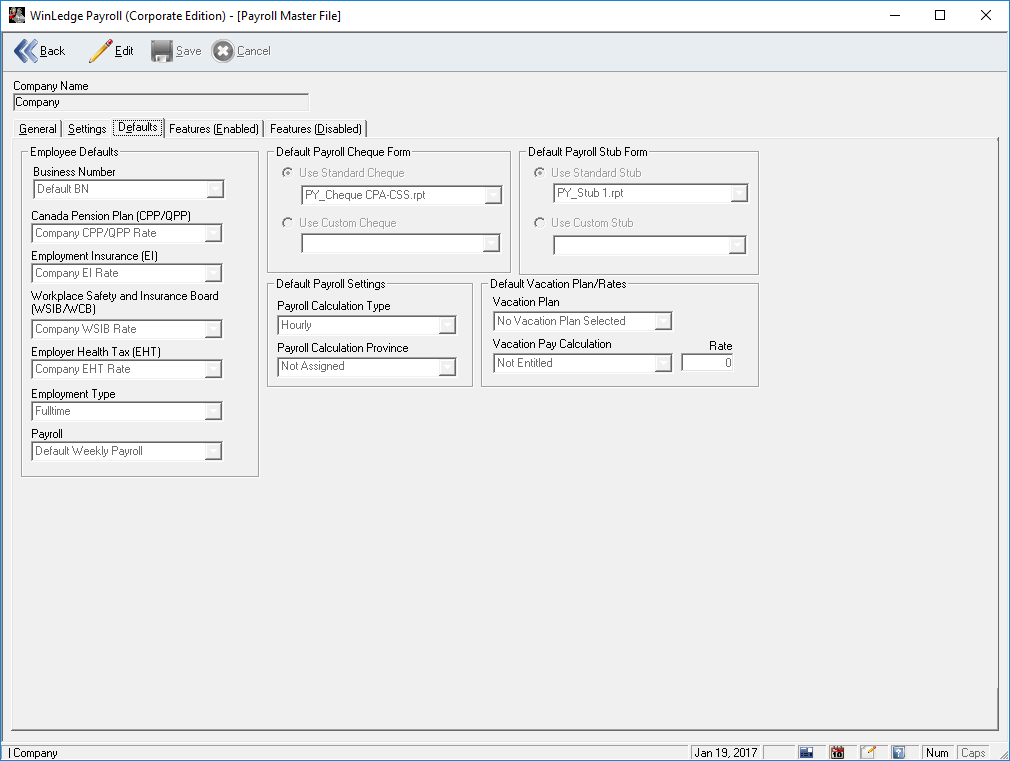This screenshot has width=1010, height=761.
Task: Click the Cancel X circle icon
Action: click(223, 51)
